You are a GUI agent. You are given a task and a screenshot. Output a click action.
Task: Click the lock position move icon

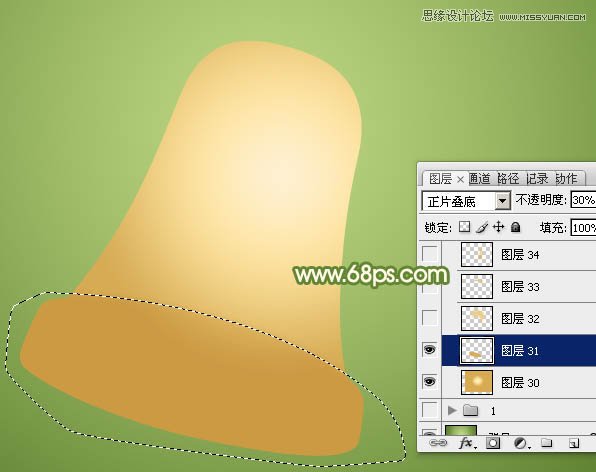[498, 227]
